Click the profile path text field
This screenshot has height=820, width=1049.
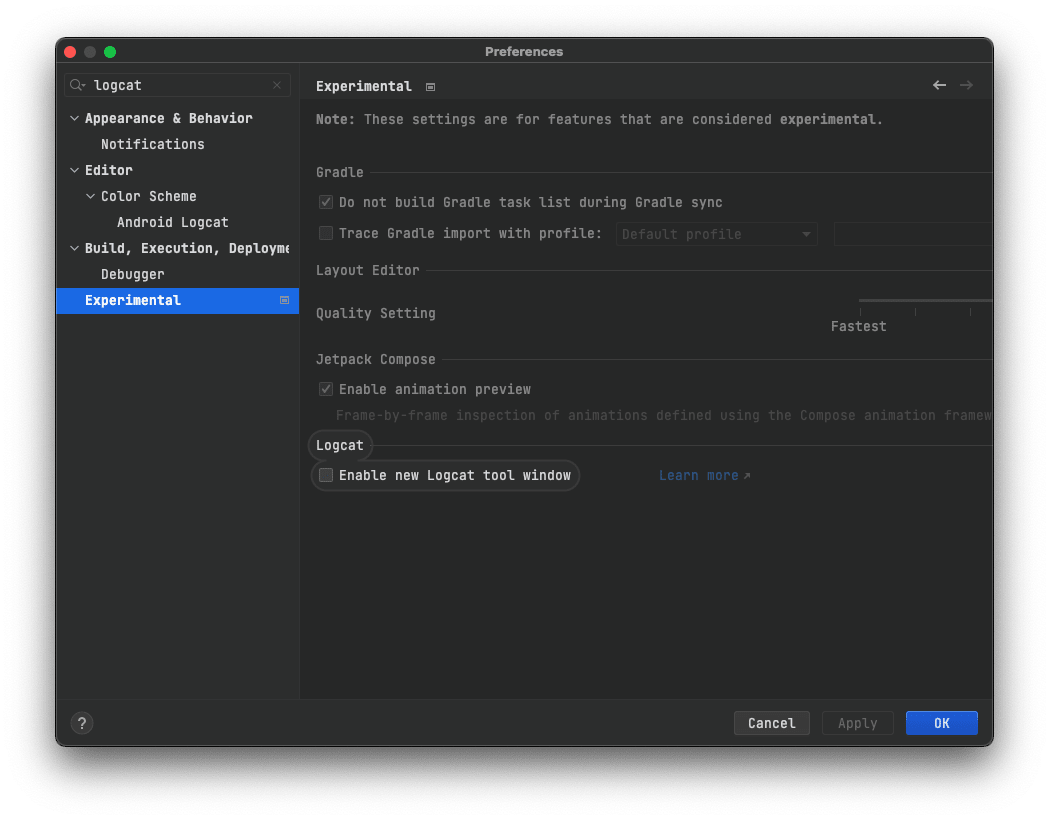(x=913, y=234)
